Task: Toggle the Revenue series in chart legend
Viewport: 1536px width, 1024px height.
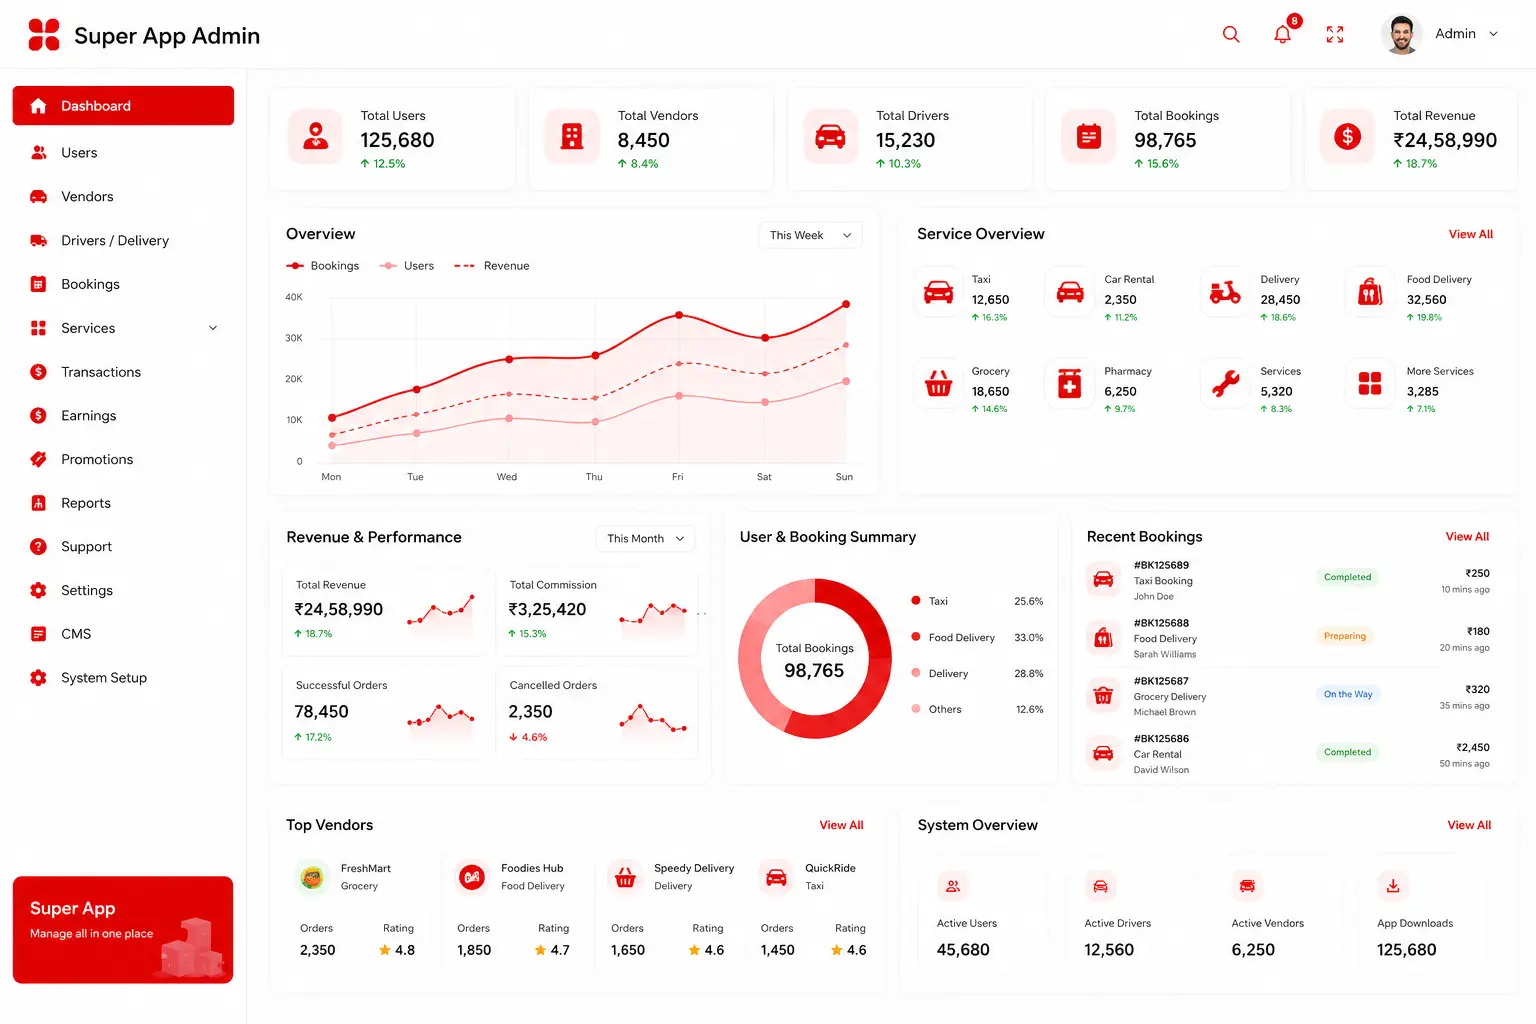Action: pyautogui.click(x=492, y=266)
